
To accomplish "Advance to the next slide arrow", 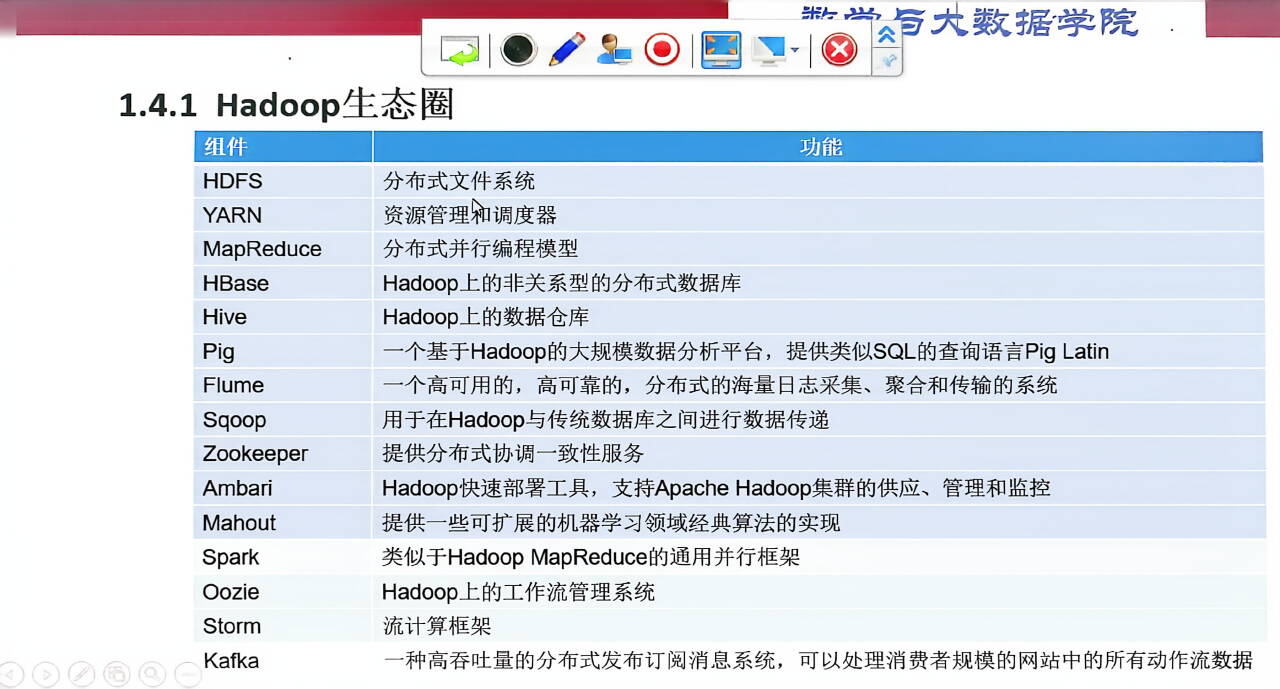I will tap(46, 674).
